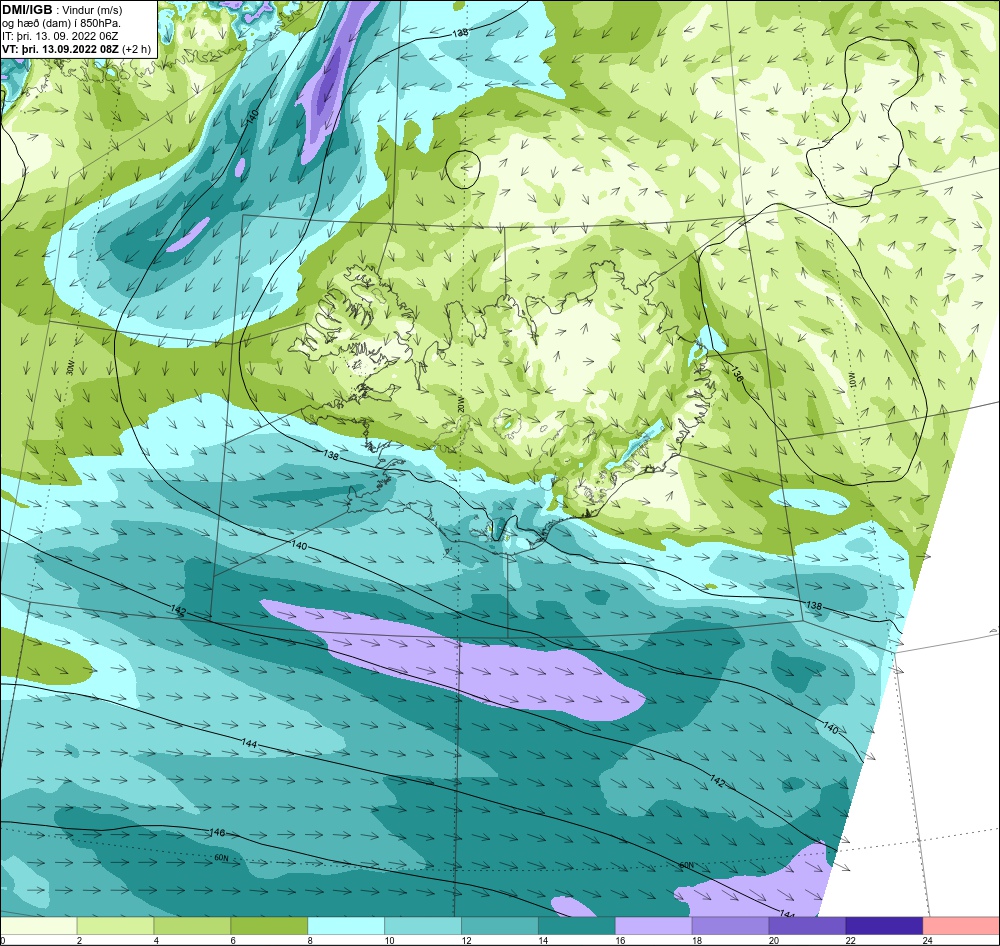Screen dimensions: 1000x946
Task: Choose the 22–24 m/s dark indigo swatch
Action: (x=884, y=926)
